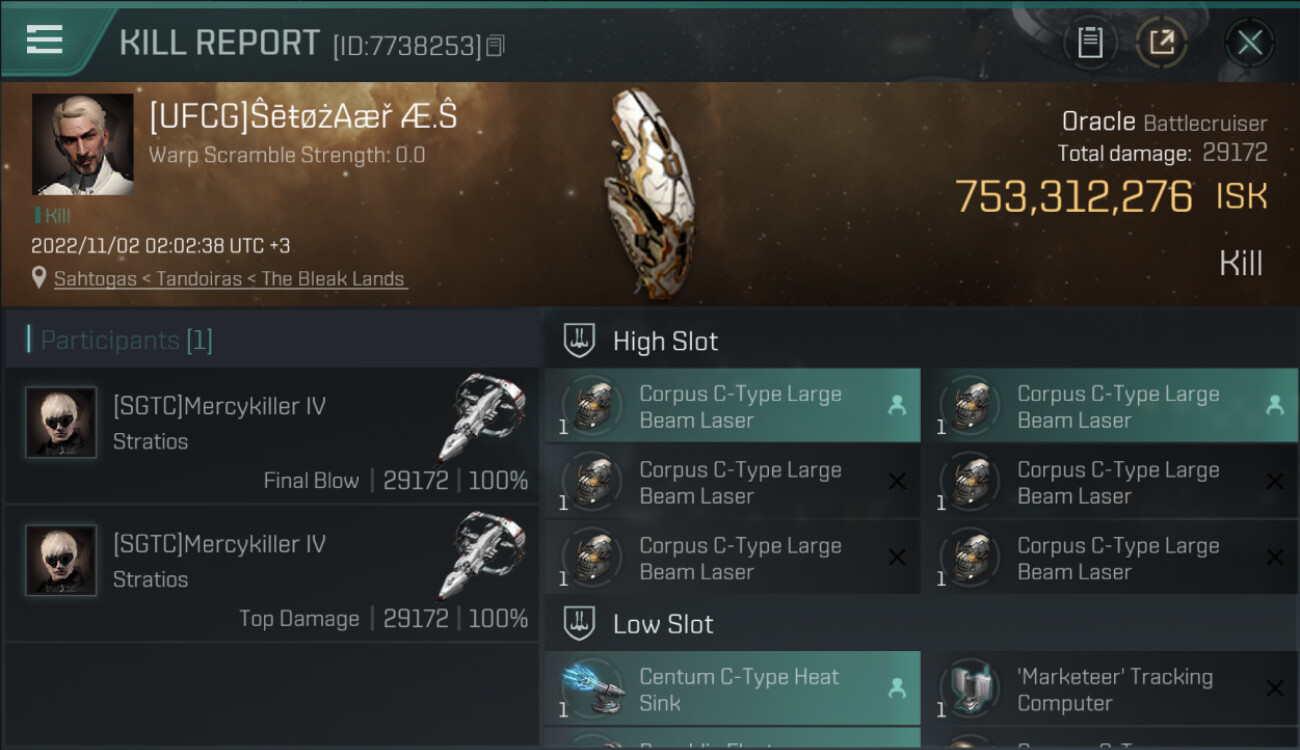Screen dimensions: 1300x750
Task: Select Stratios ship icon in Top Damage row
Action: [x=482, y=555]
